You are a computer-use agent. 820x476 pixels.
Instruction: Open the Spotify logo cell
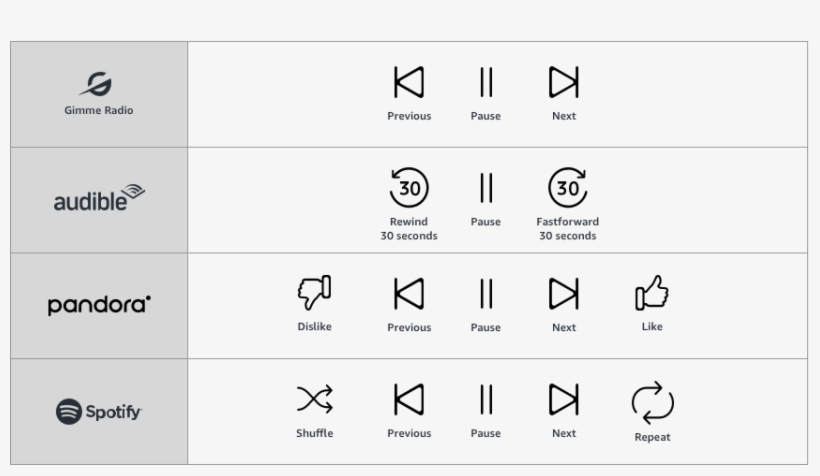pos(99,411)
